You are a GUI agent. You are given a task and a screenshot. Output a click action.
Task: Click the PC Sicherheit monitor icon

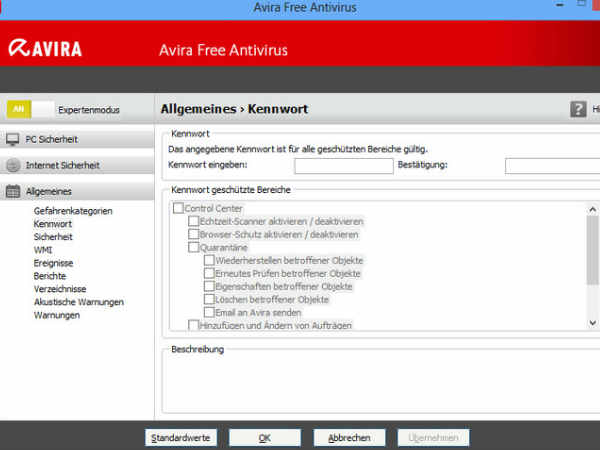point(13,139)
